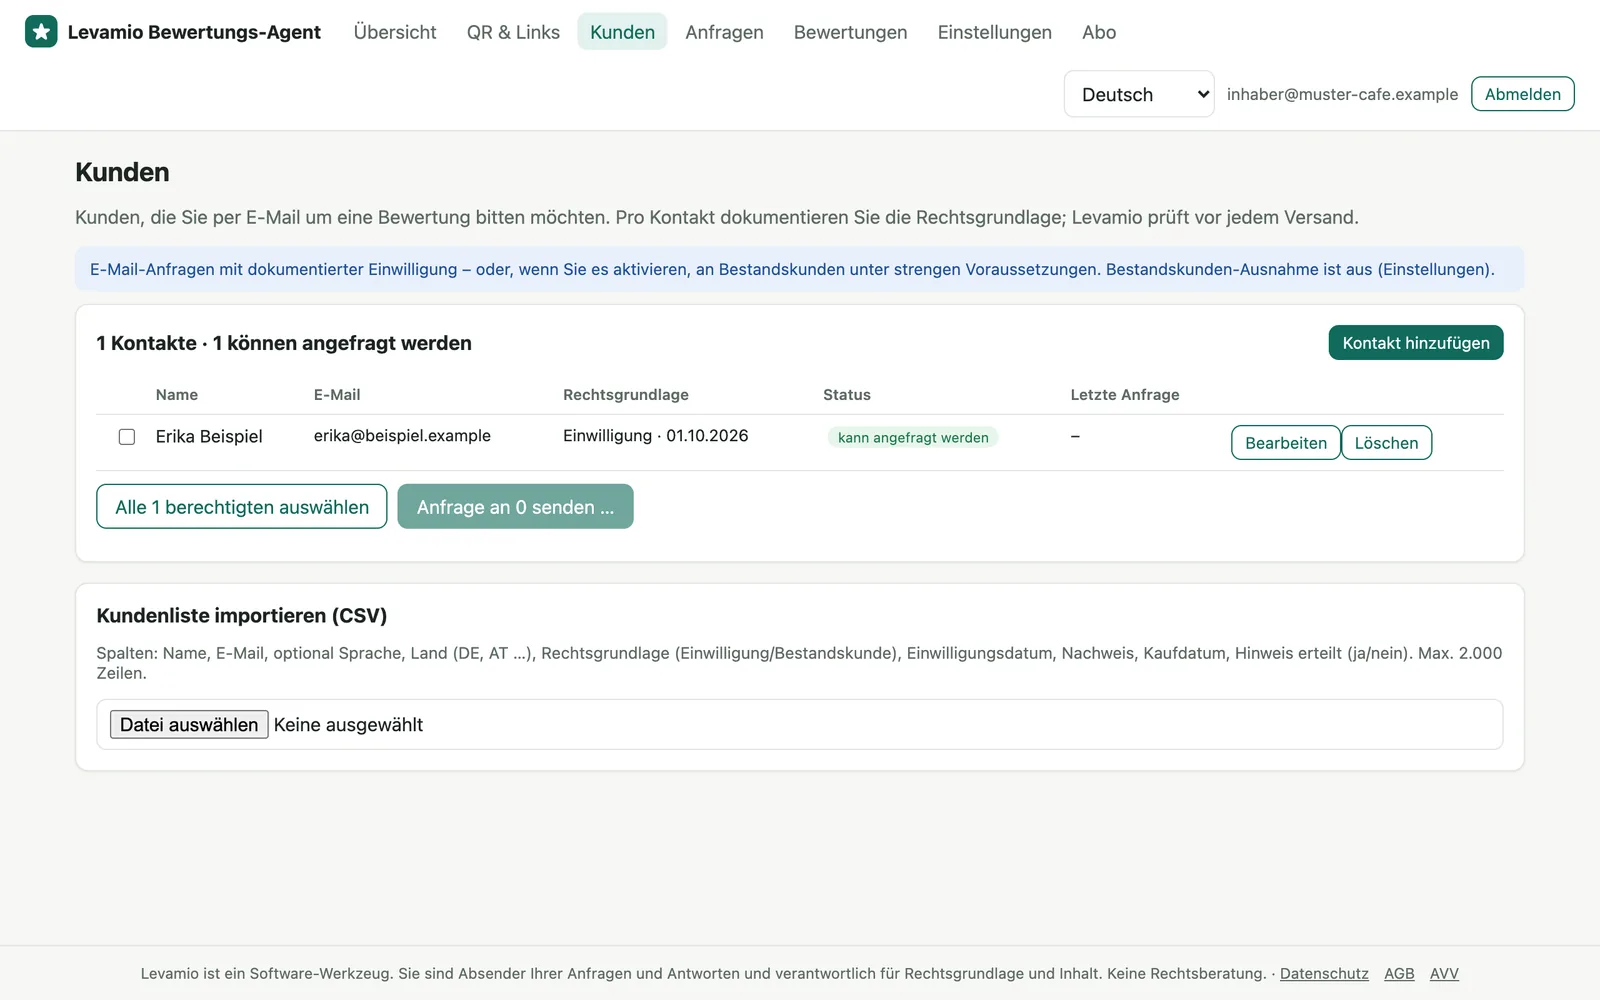
Task: Add a contact with Kontakt hinzufügen
Action: point(1415,343)
